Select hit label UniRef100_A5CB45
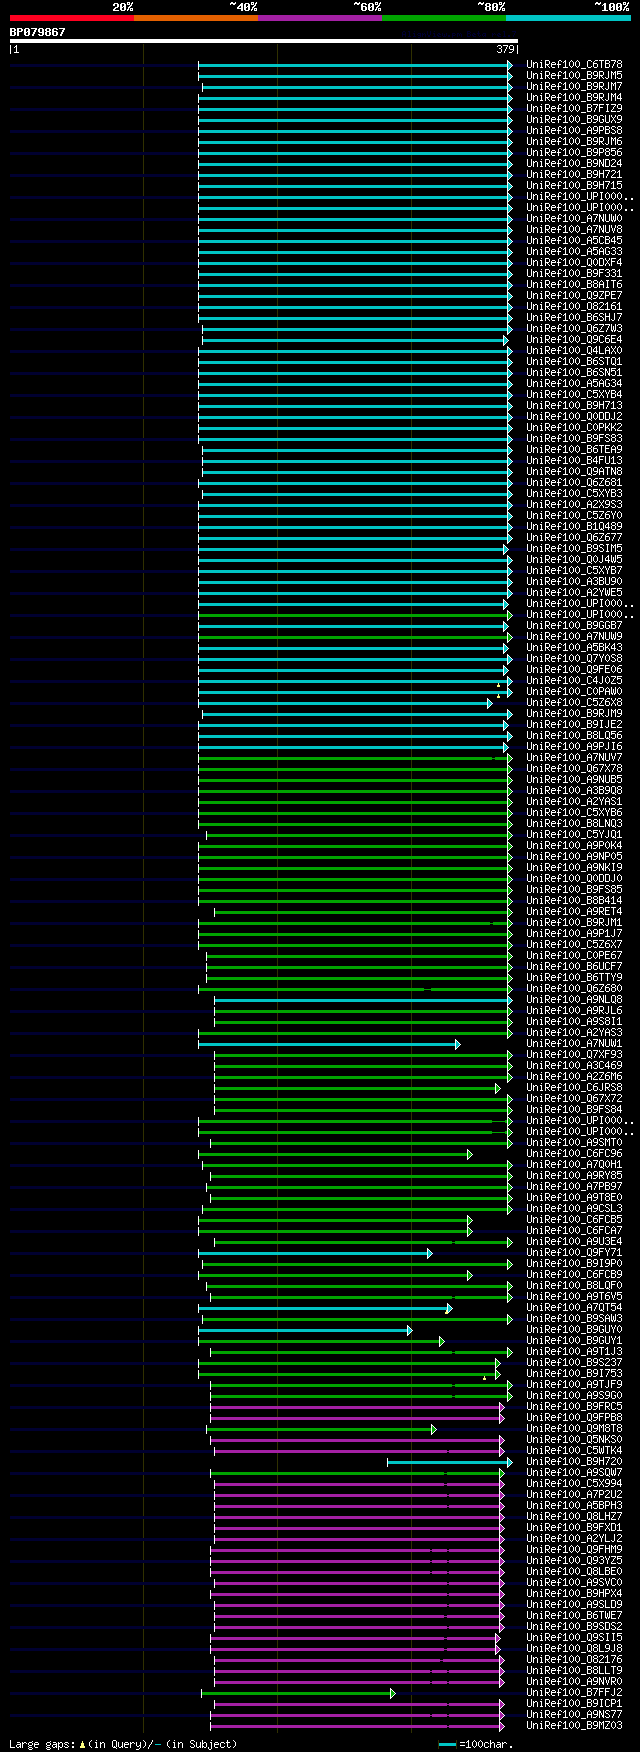The width and height of the screenshot is (640, 1752). click(574, 241)
